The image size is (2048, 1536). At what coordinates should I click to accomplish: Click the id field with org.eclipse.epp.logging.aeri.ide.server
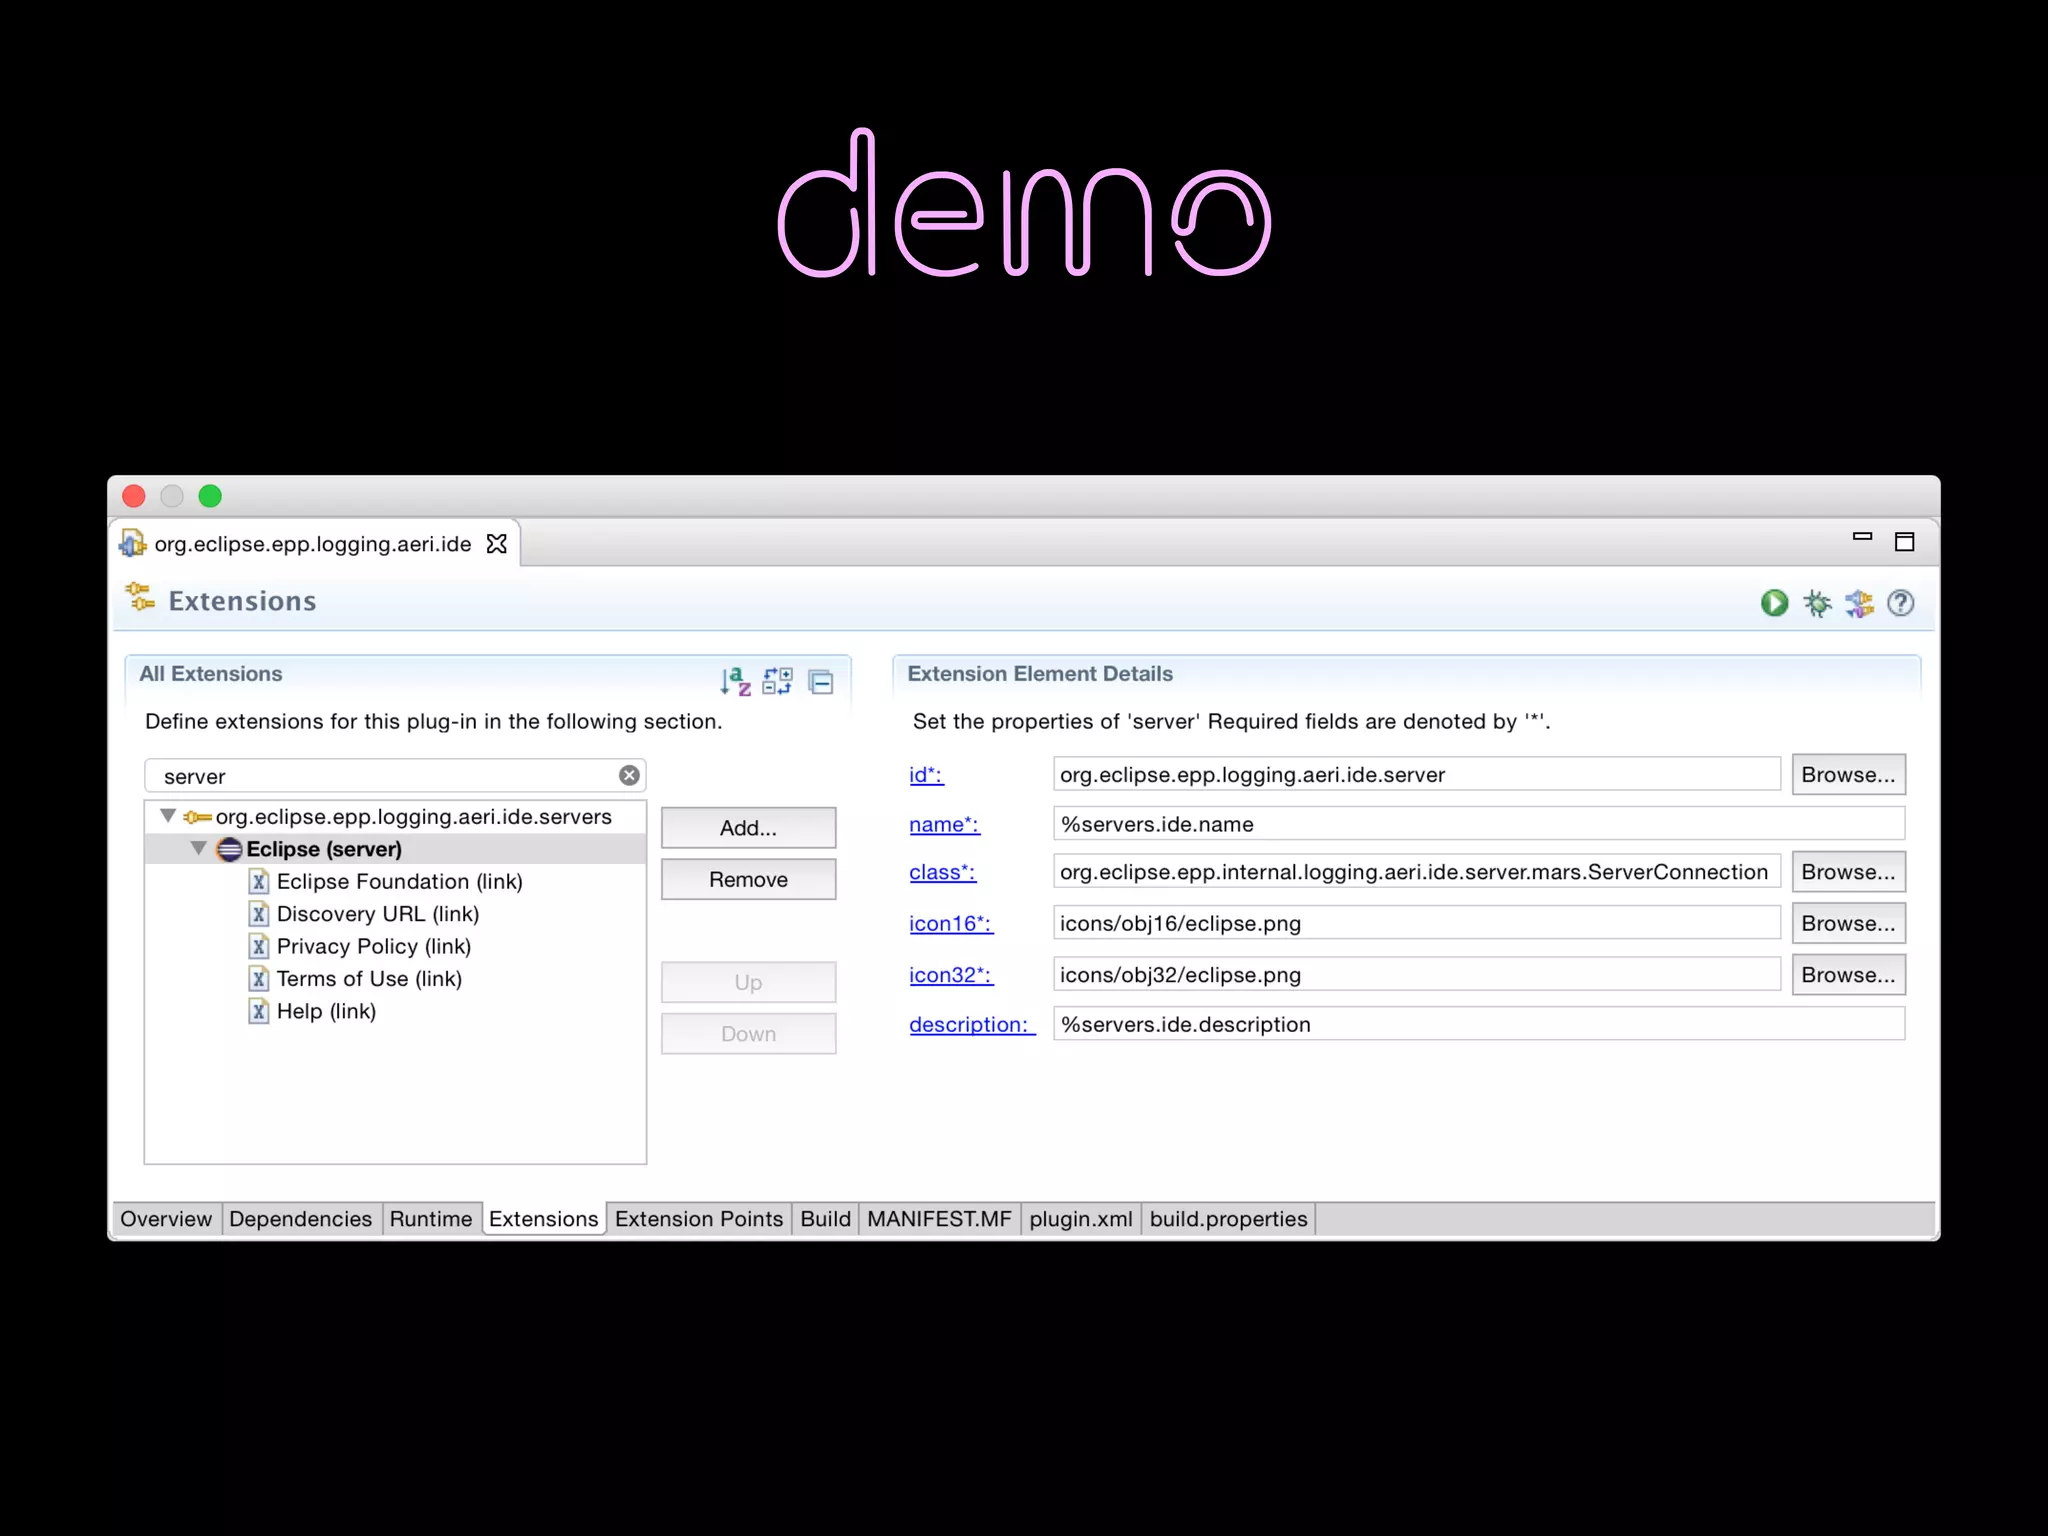tap(1417, 774)
